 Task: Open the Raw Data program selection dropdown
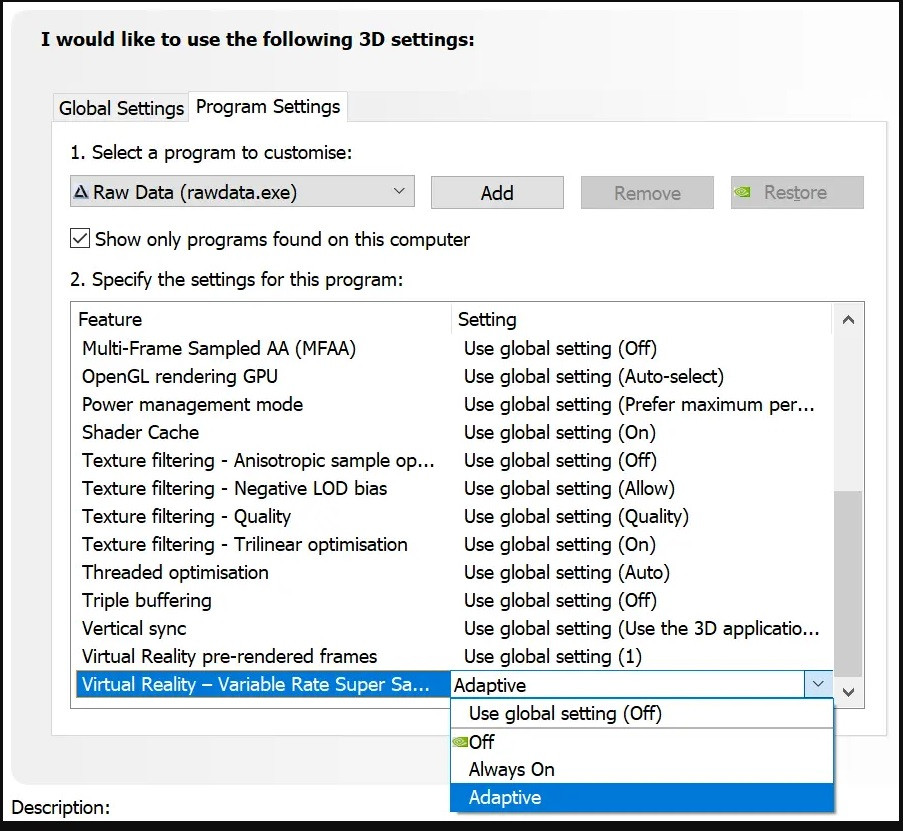[399, 191]
